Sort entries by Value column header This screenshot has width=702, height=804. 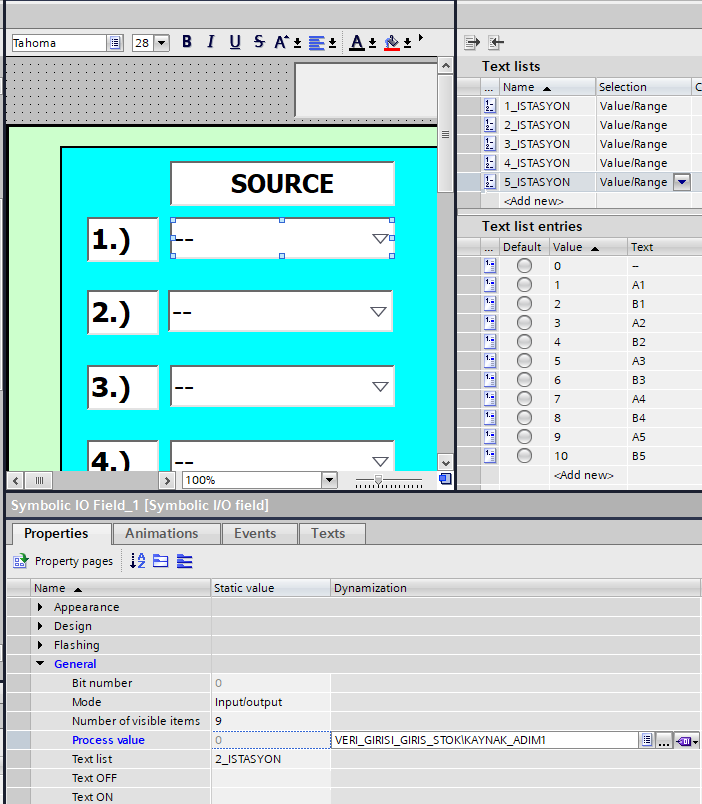(x=588, y=247)
